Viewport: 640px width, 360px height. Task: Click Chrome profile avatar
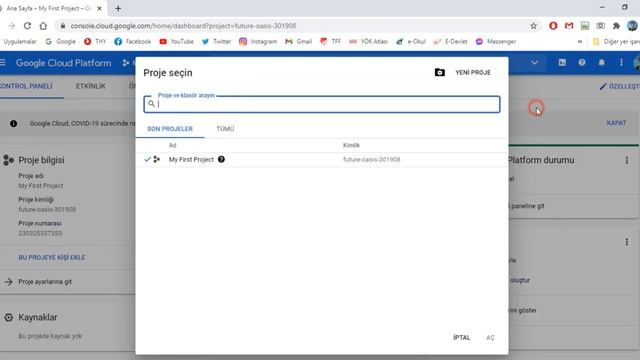click(x=632, y=26)
